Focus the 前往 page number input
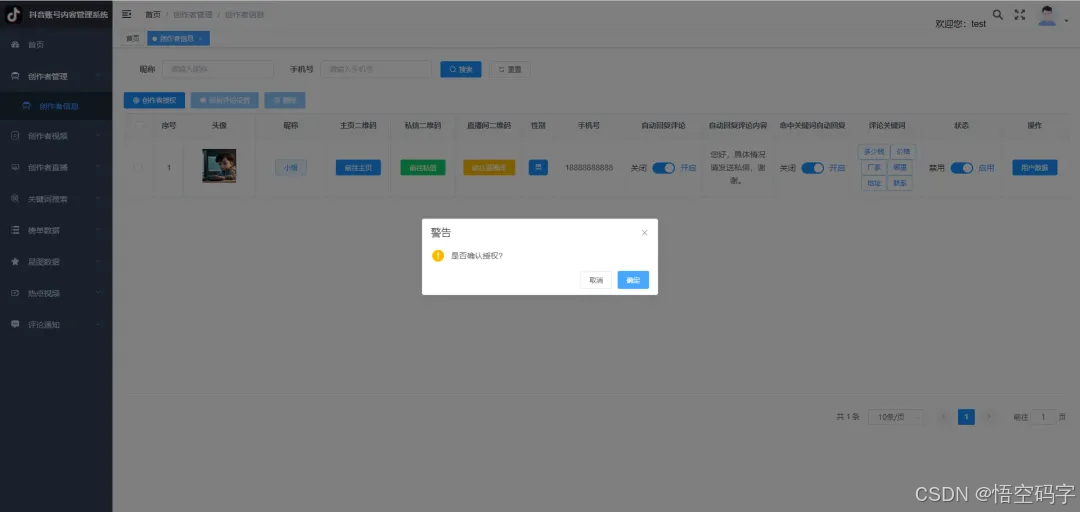Screen dimensions: 1080x512 (1044, 417)
